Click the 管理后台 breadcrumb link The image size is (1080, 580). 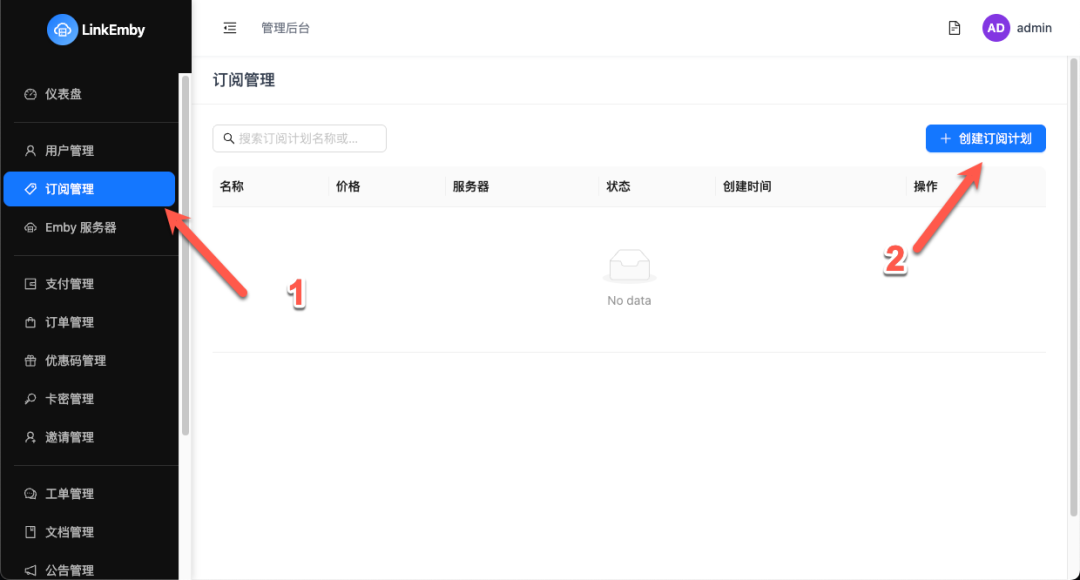(287, 27)
